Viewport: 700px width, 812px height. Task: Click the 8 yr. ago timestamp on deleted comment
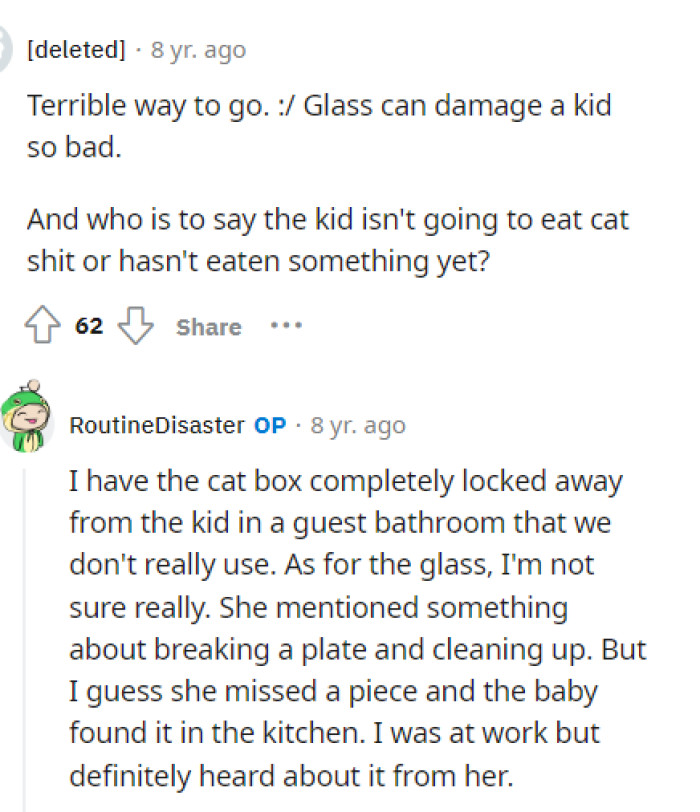click(196, 48)
